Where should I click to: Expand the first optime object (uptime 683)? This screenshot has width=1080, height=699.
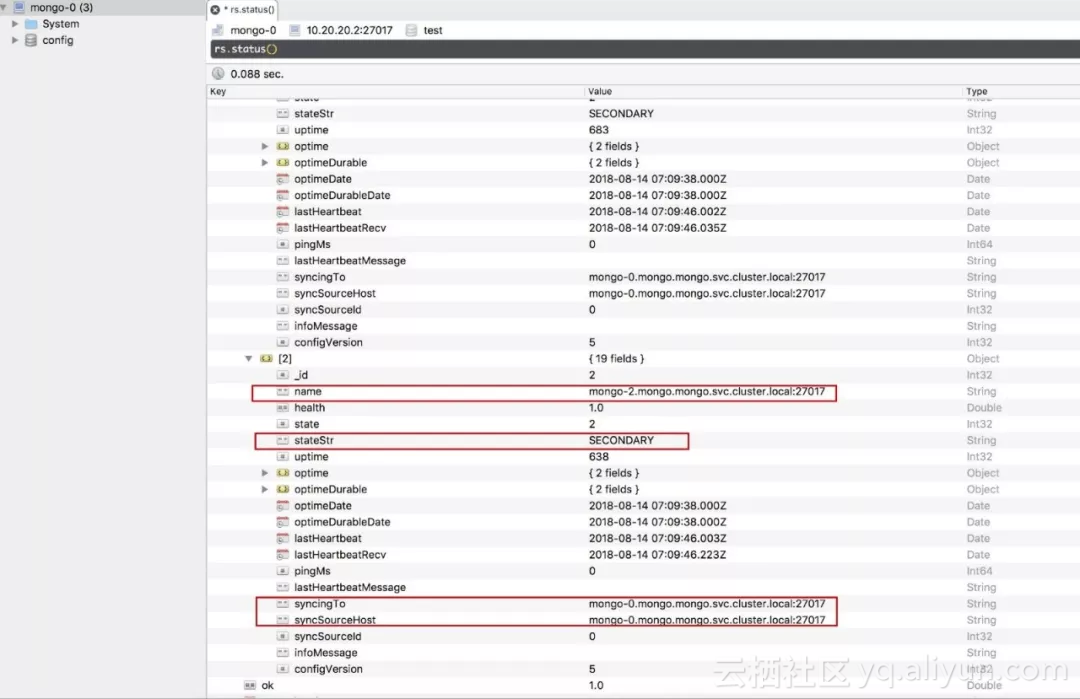tap(264, 146)
